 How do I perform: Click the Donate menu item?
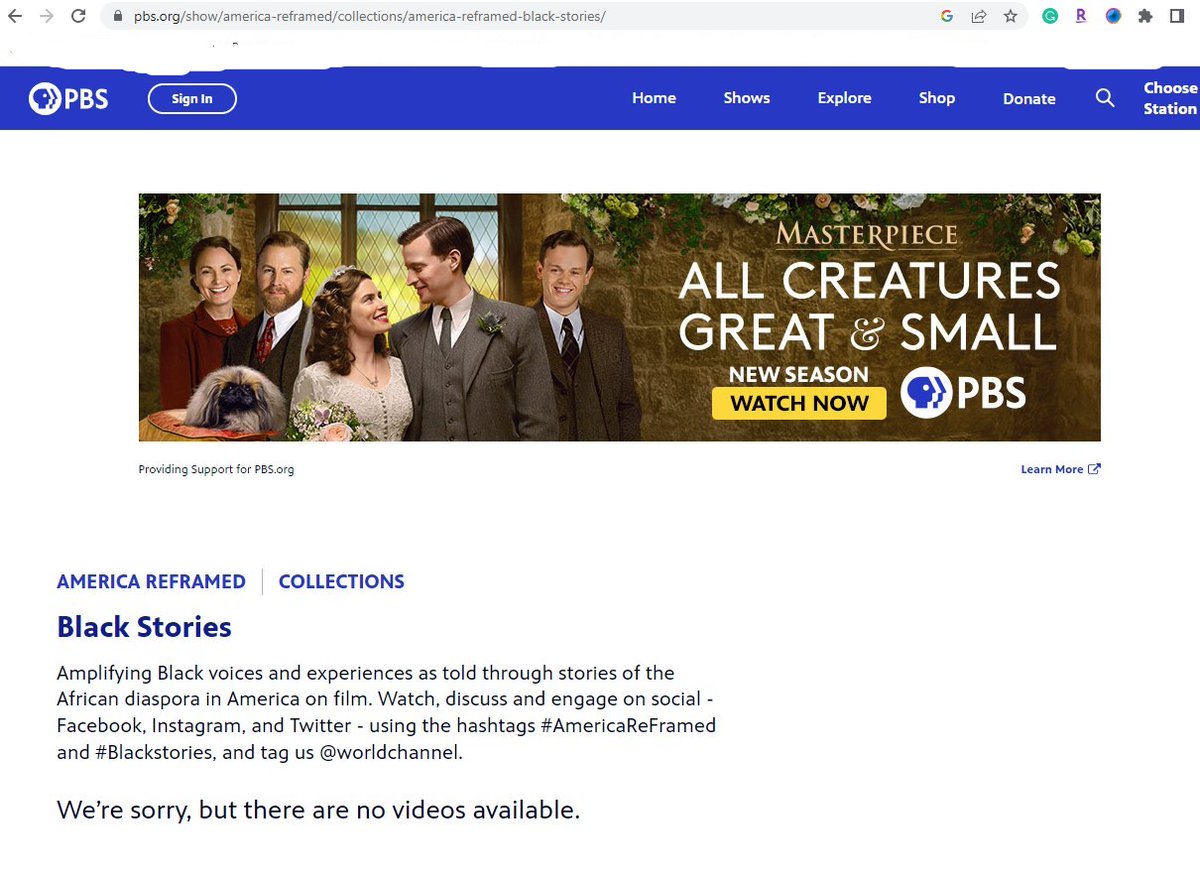click(x=1029, y=98)
